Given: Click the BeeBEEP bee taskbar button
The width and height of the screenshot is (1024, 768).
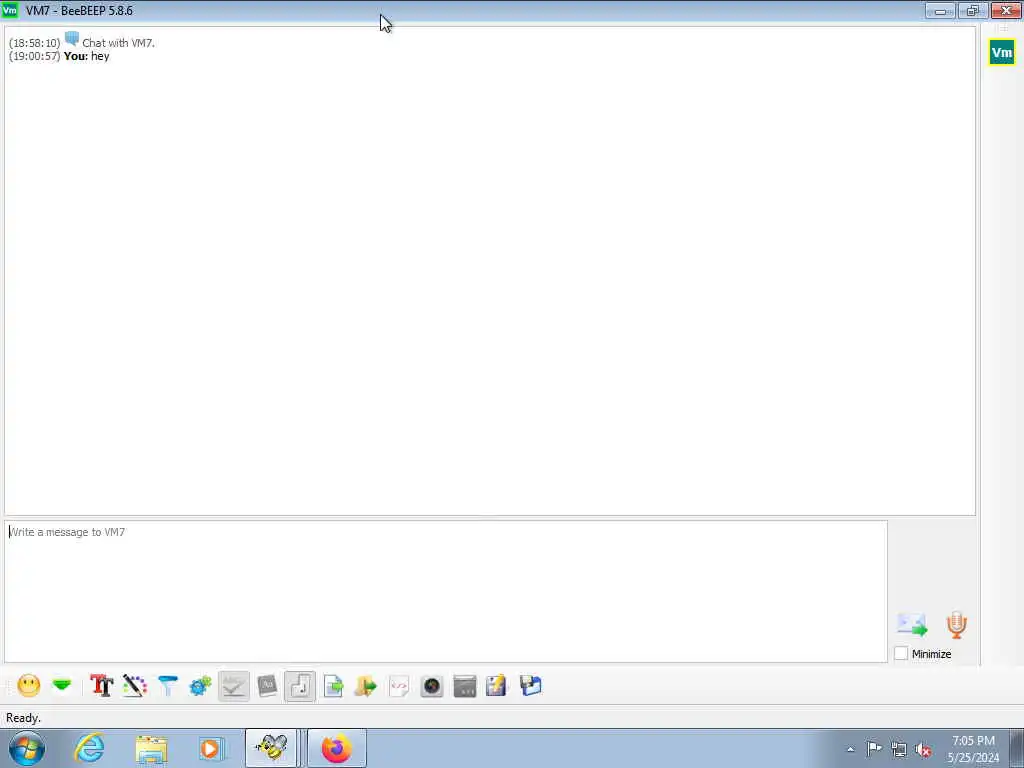Looking at the screenshot, I should click(271, 748).
